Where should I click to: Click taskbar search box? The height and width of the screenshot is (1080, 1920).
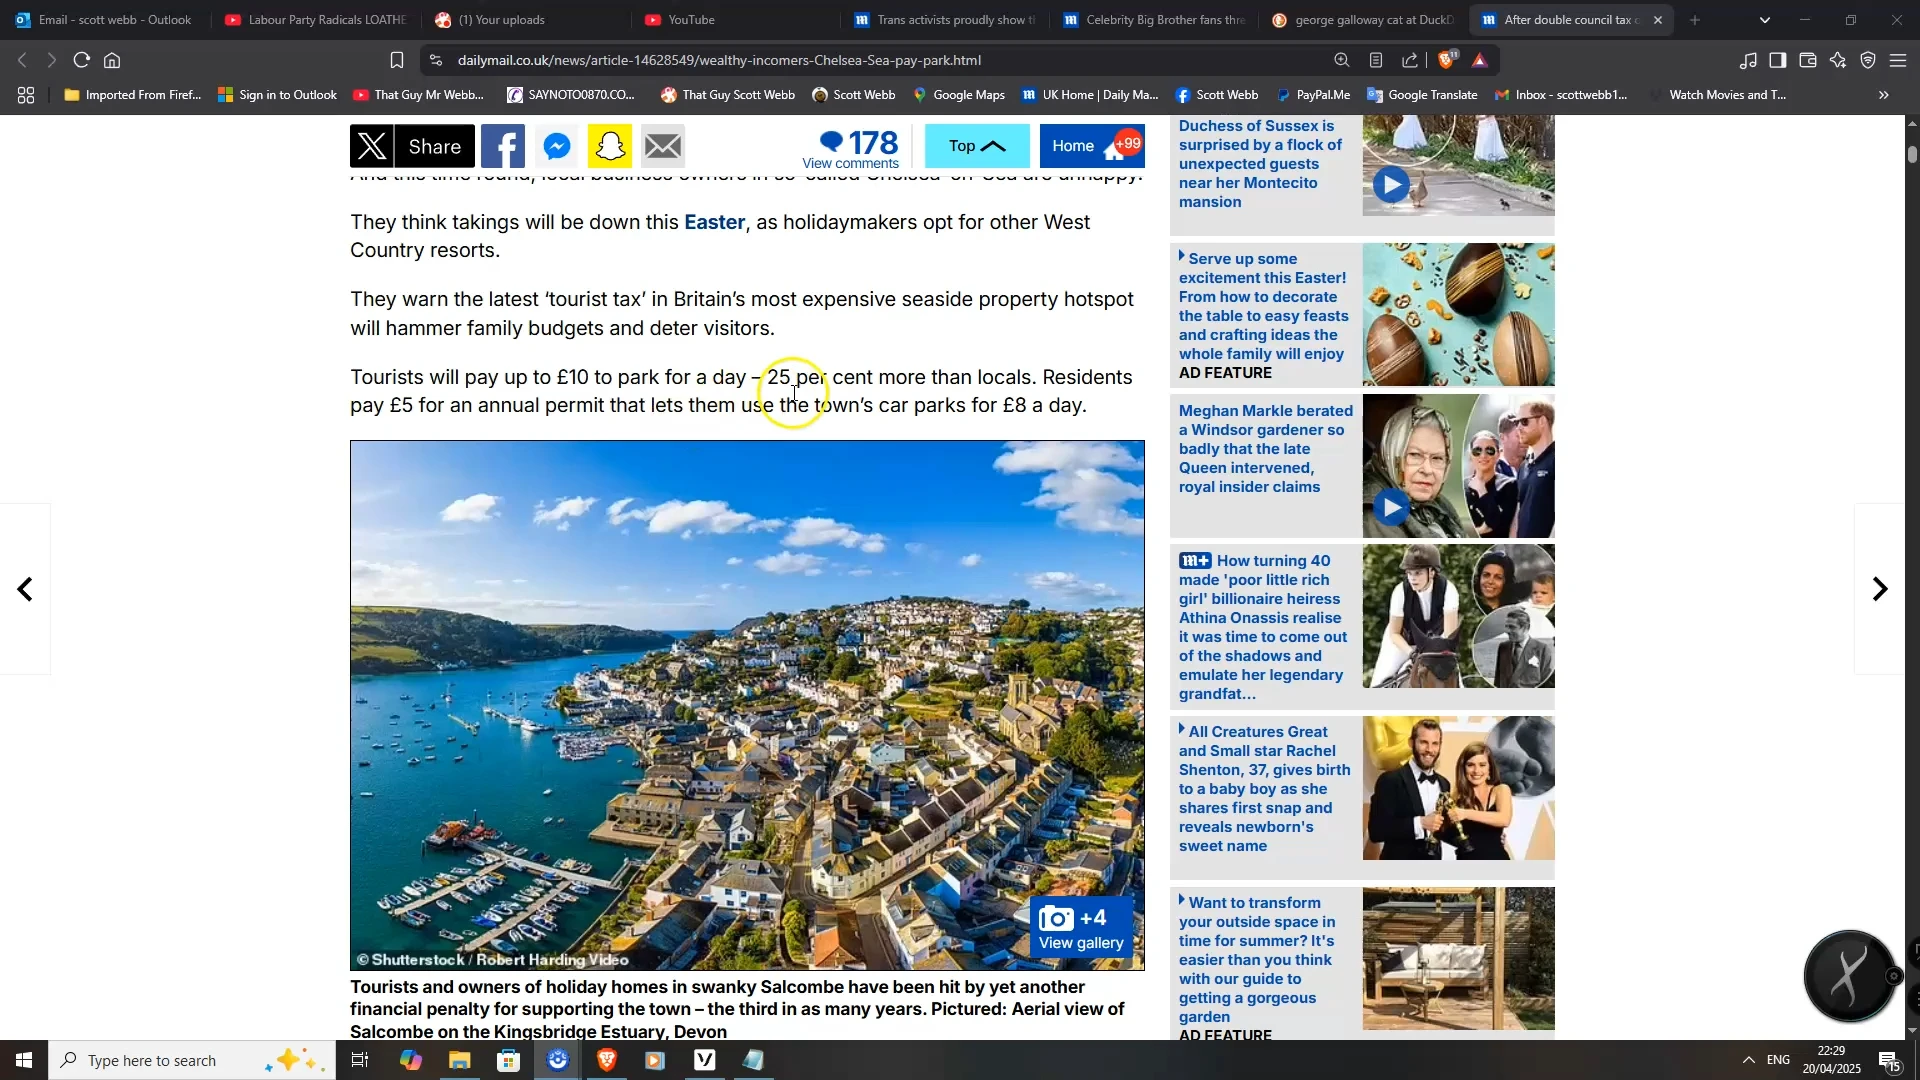192,1060
